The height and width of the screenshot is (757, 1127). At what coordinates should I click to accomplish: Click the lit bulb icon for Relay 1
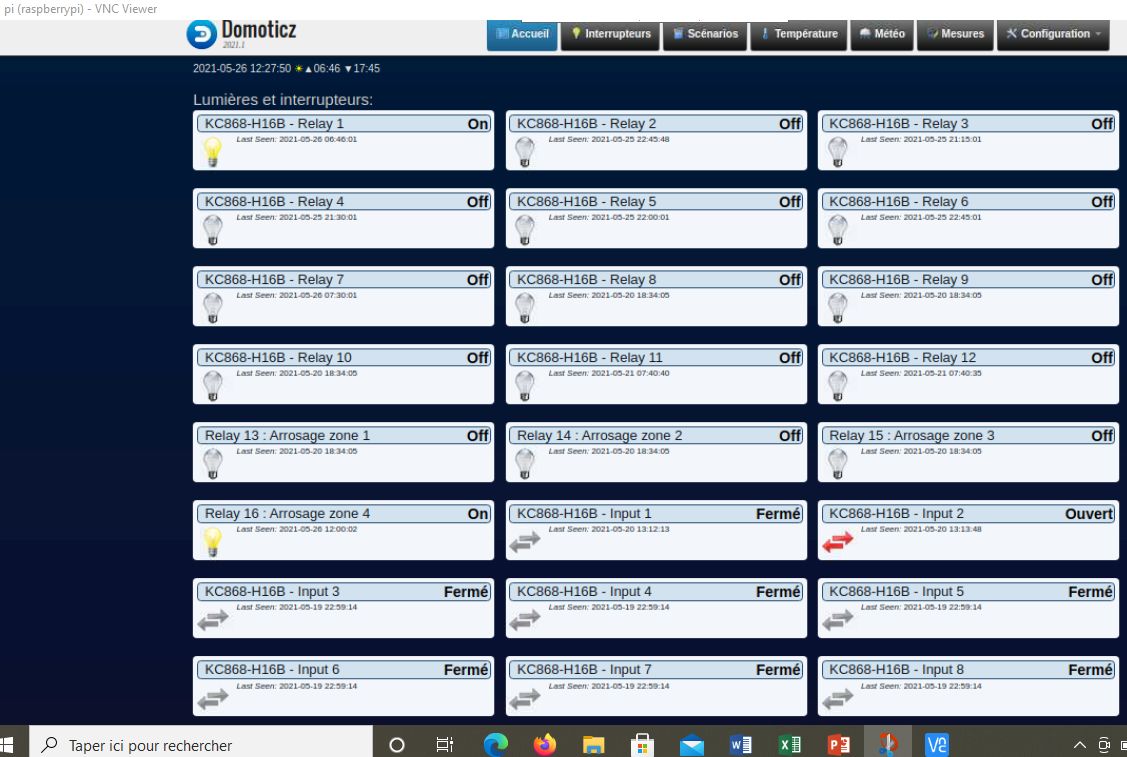212,151
